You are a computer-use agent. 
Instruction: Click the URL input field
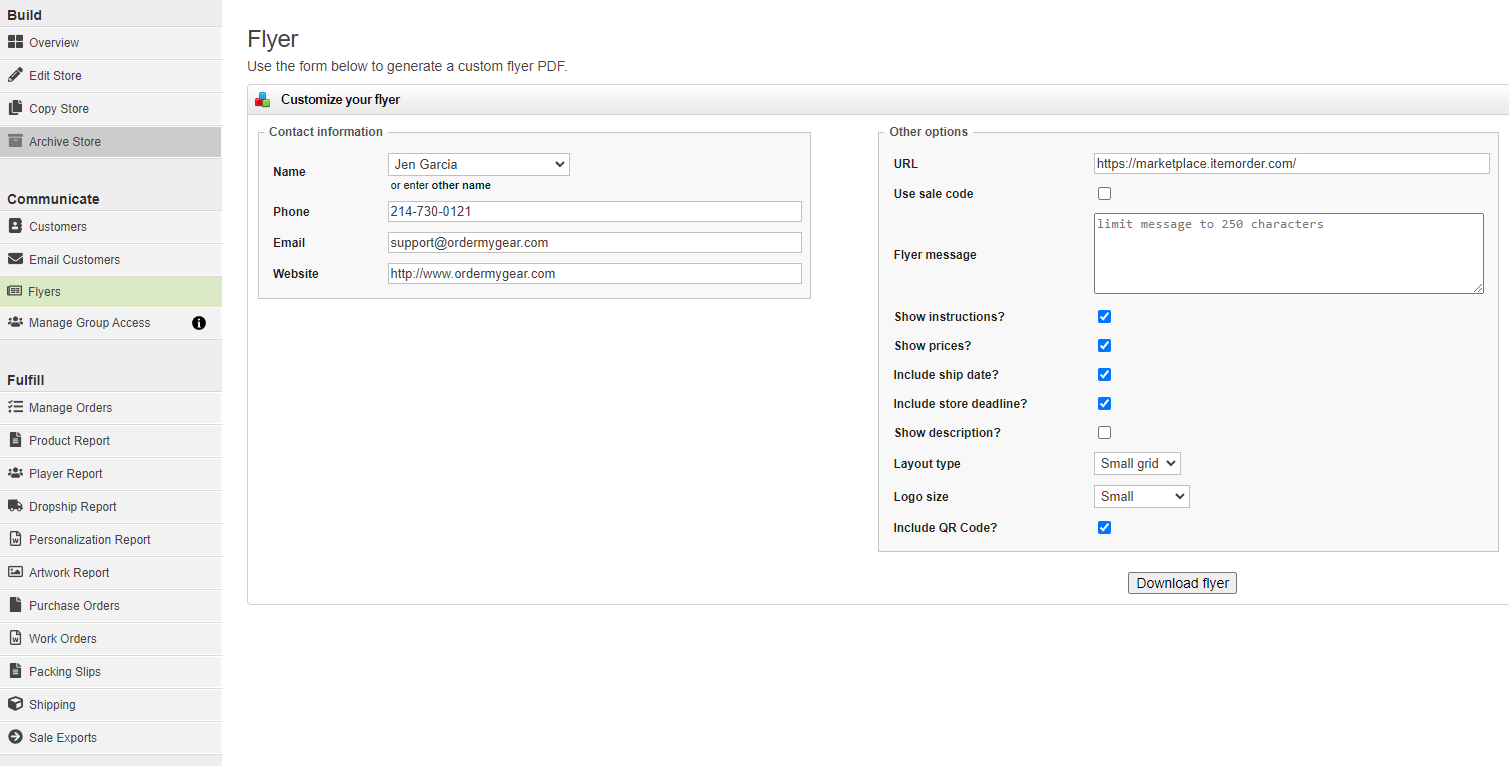pos(1292,163)
